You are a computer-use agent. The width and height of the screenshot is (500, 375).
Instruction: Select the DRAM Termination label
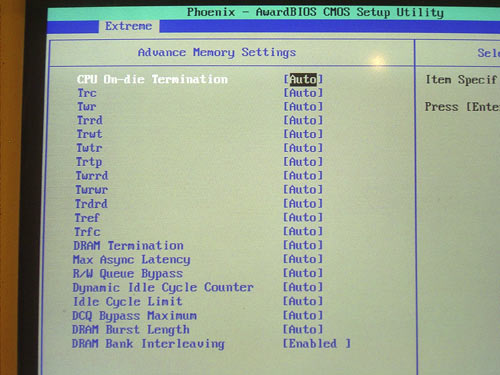129,246
